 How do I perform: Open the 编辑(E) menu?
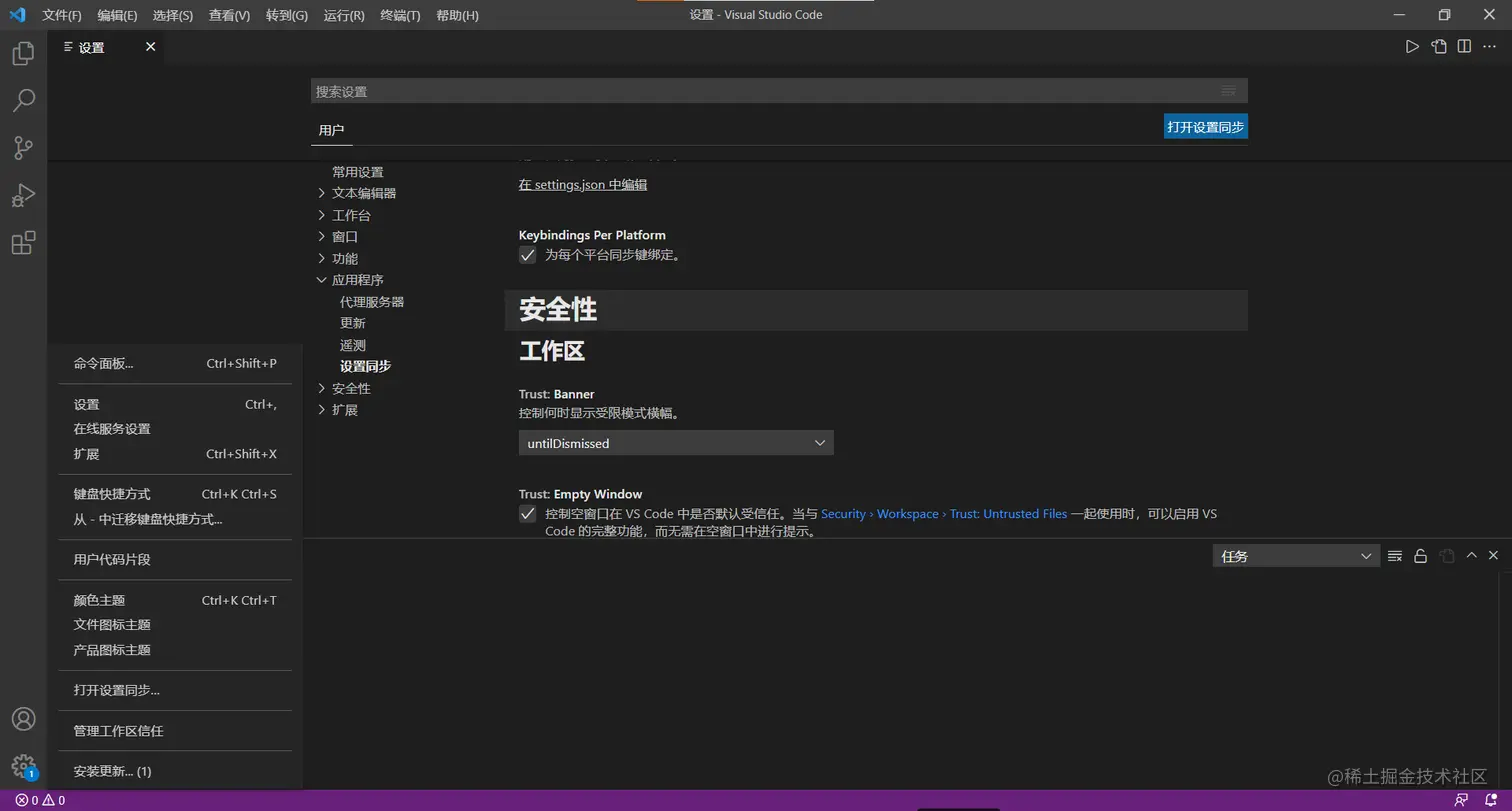[x=117, y=15]
